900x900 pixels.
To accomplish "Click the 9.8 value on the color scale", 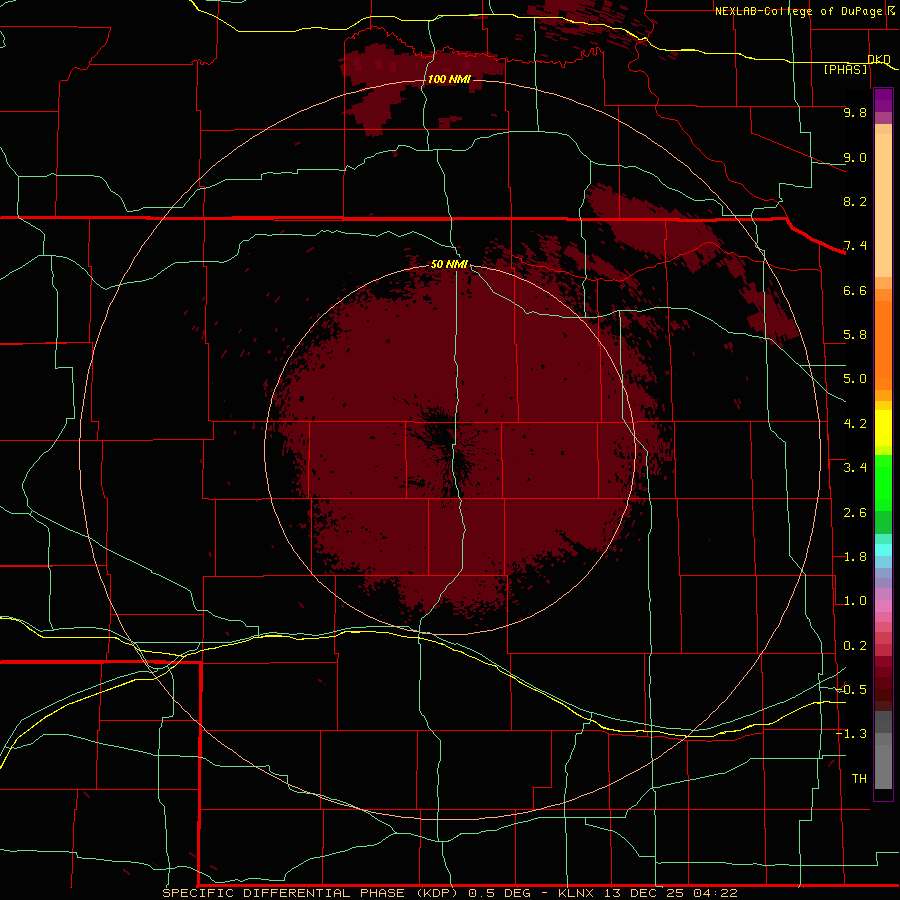I will tap(855, 112).
